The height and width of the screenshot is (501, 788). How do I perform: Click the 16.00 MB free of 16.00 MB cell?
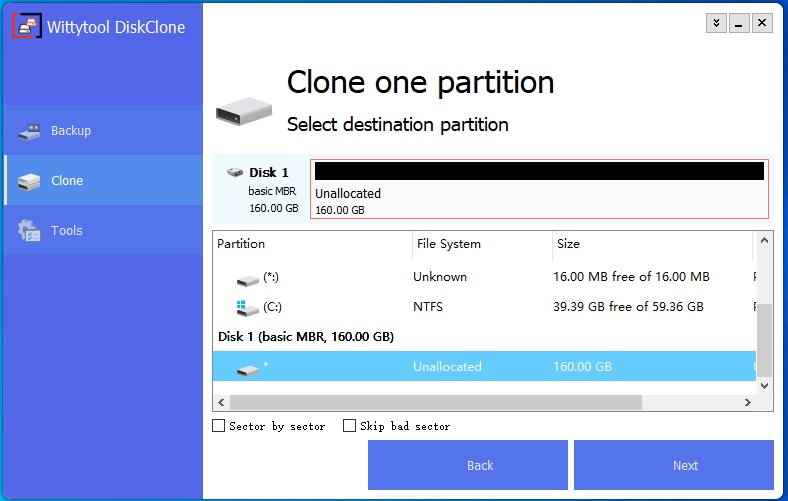tap(631, 277)
